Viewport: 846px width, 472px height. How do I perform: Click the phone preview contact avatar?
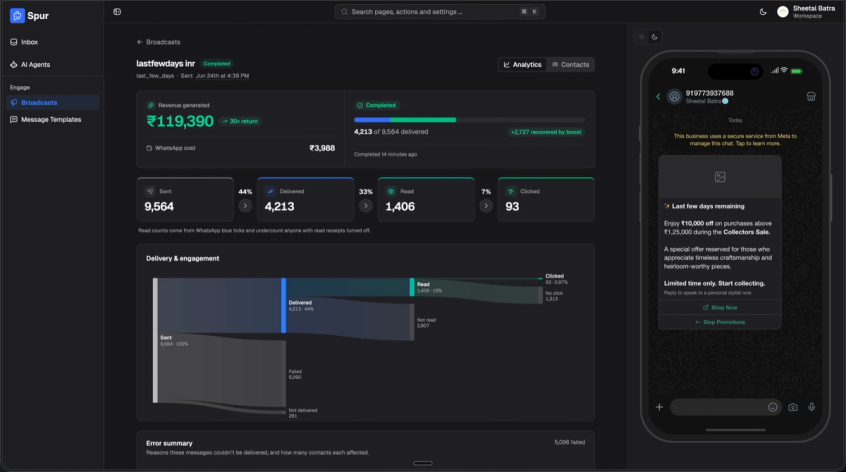(674, 97)
